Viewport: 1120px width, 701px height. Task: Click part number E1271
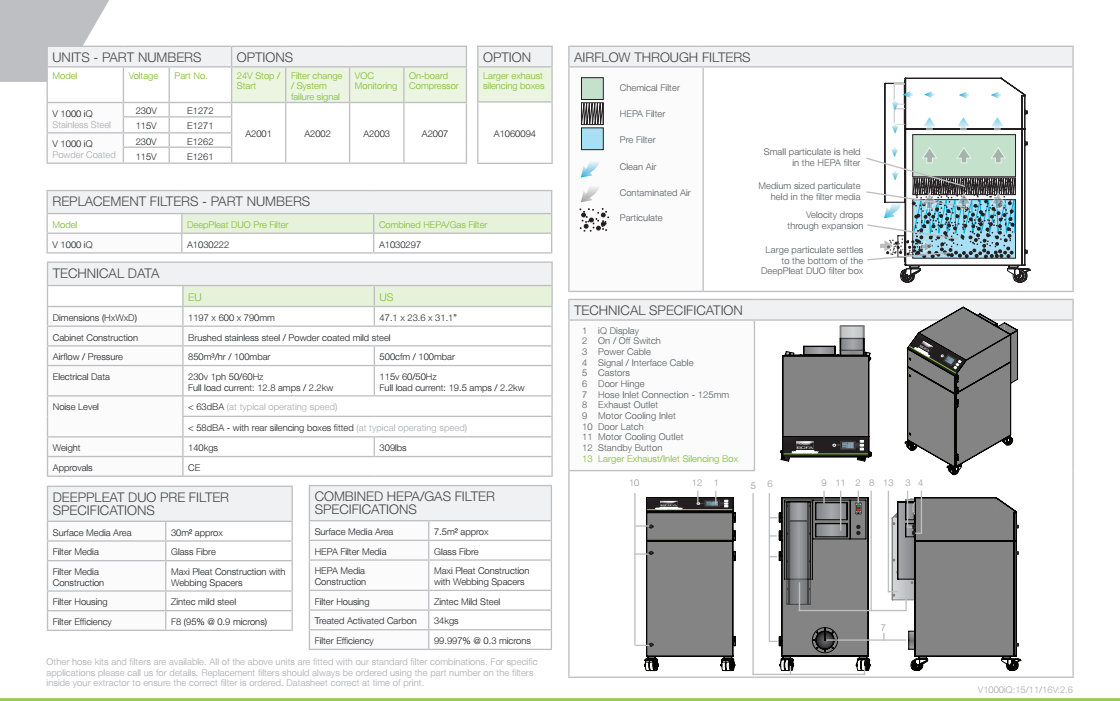(x=200, y=126)
